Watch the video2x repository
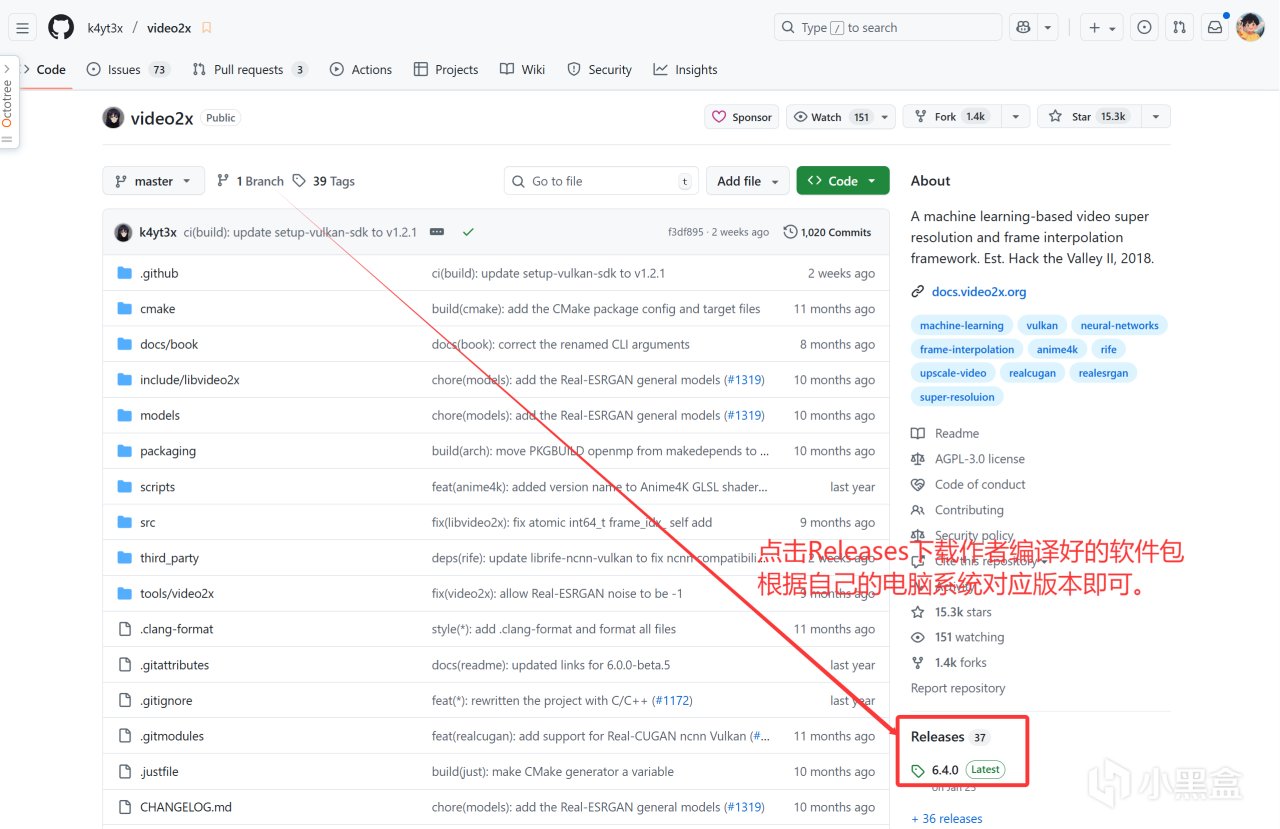Viewport: 1280px width, 829px height. point(831,117)
